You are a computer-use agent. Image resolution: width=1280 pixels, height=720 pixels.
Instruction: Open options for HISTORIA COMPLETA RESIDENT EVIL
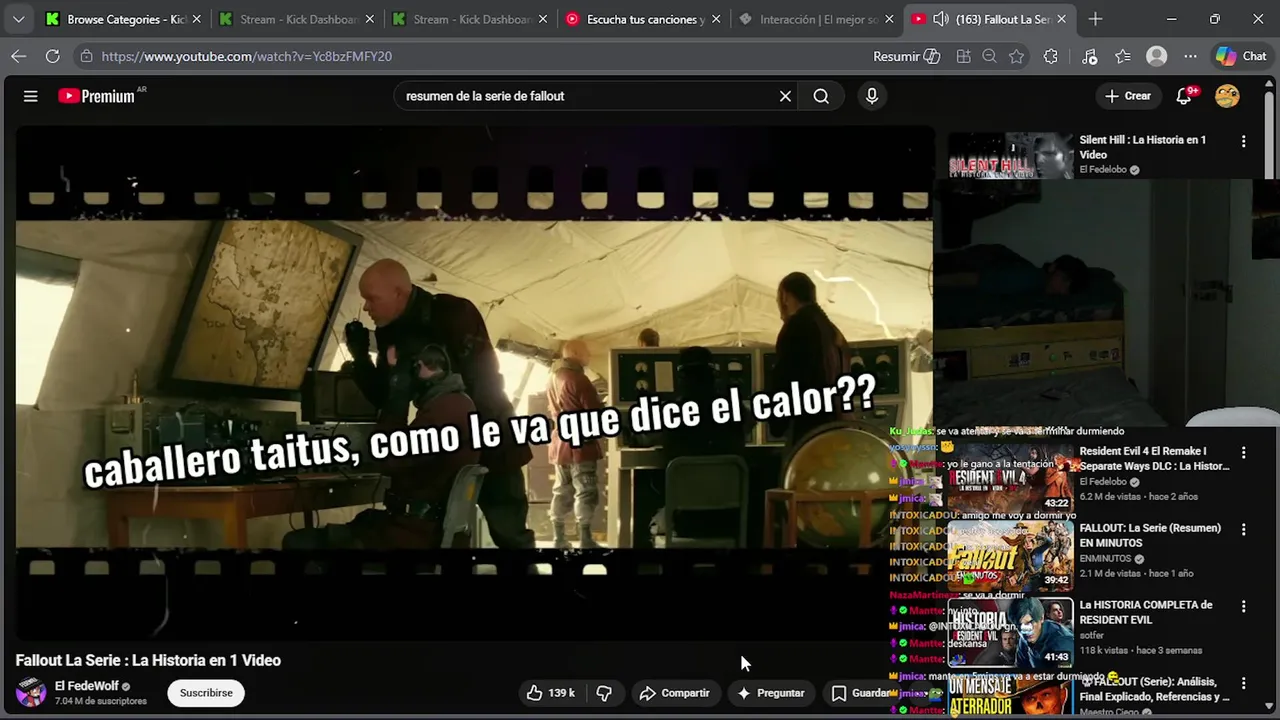click(1243, 606)
